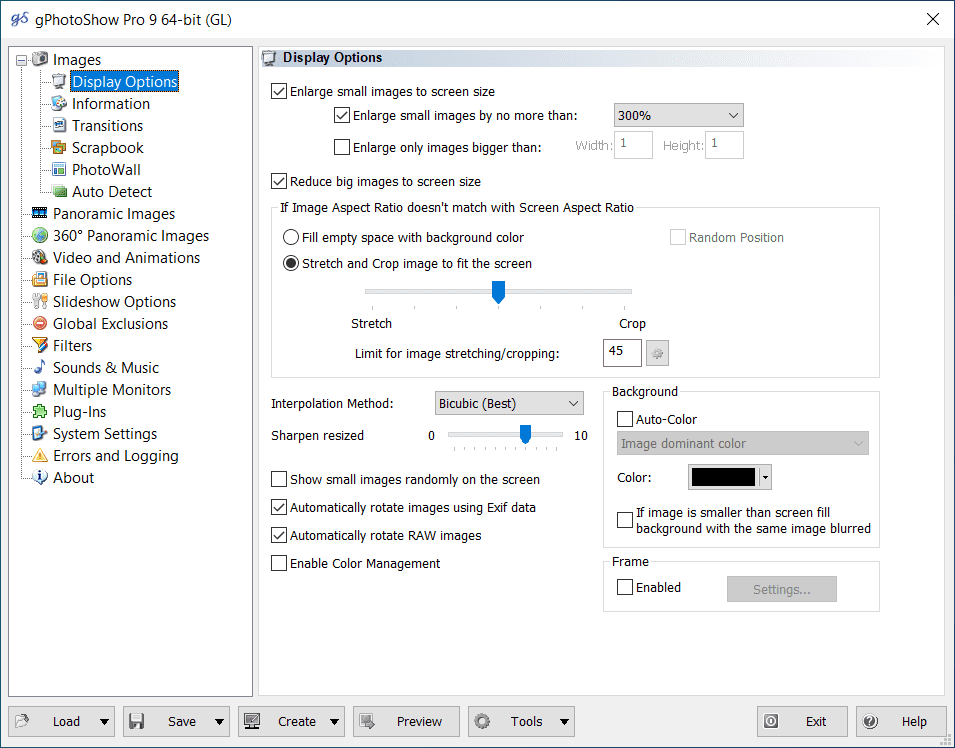Click the Panoramic Images filmstrip icon
Screen dimensions: 955x748
coord(40,213)
